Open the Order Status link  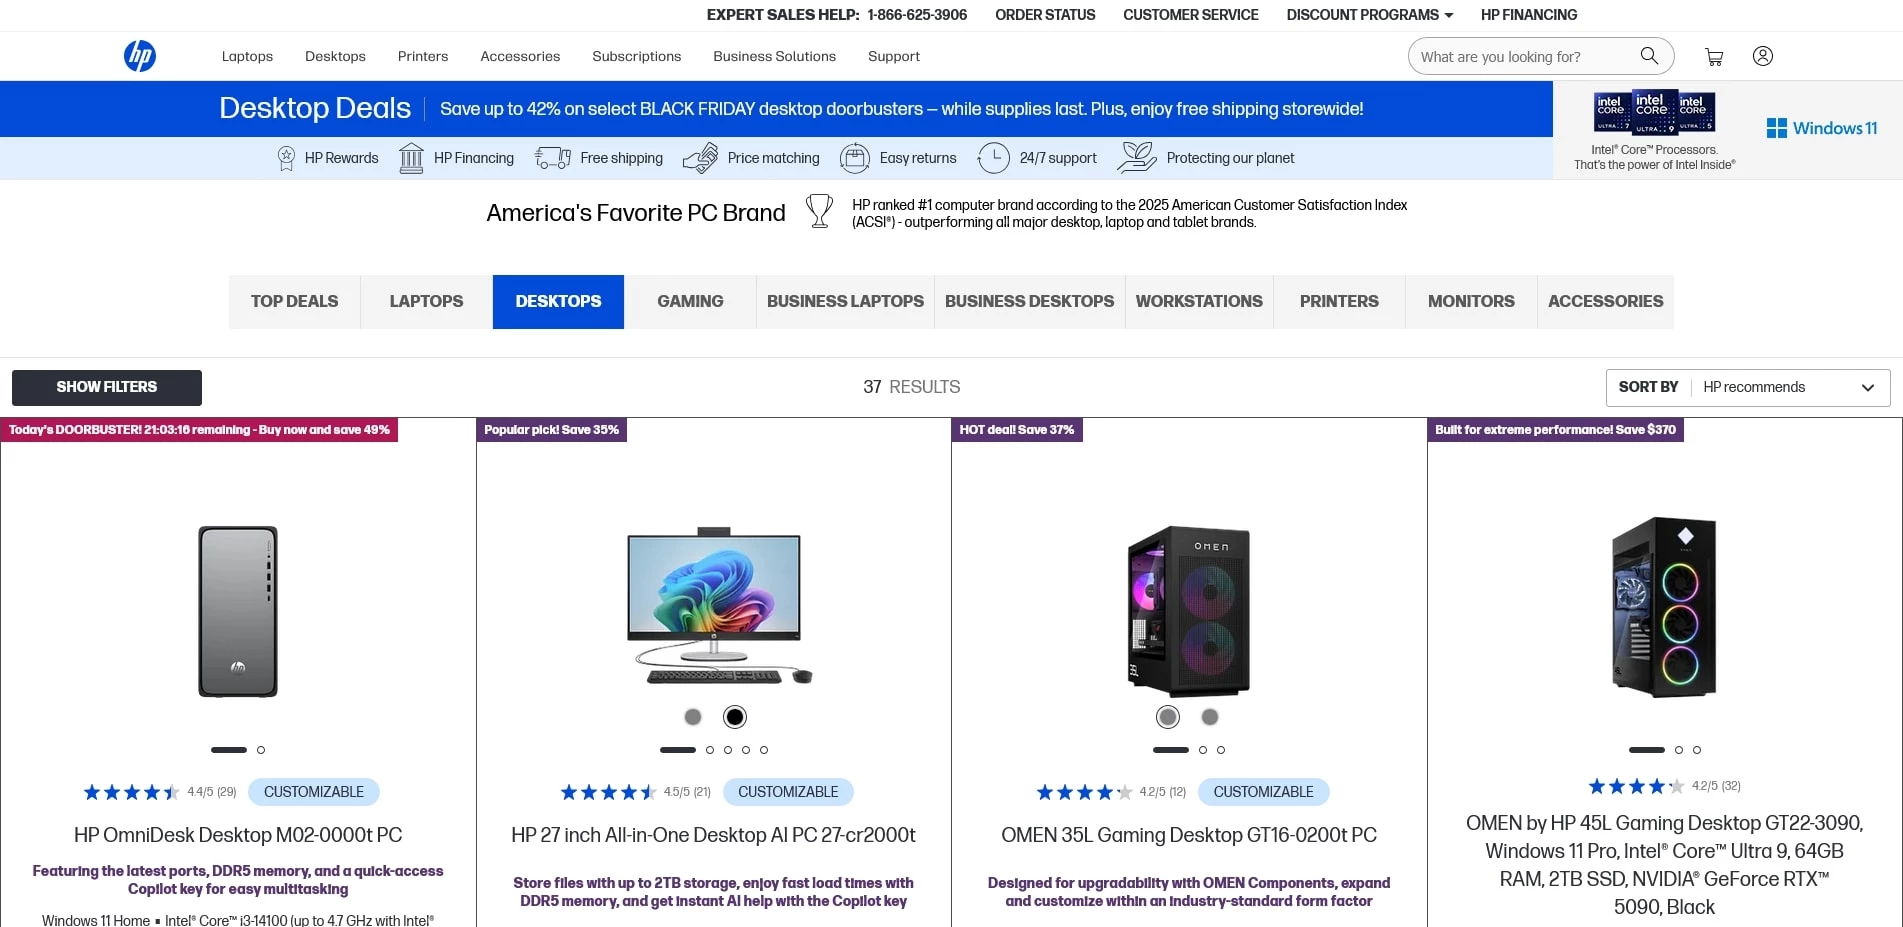click(x=1045, y=15)
